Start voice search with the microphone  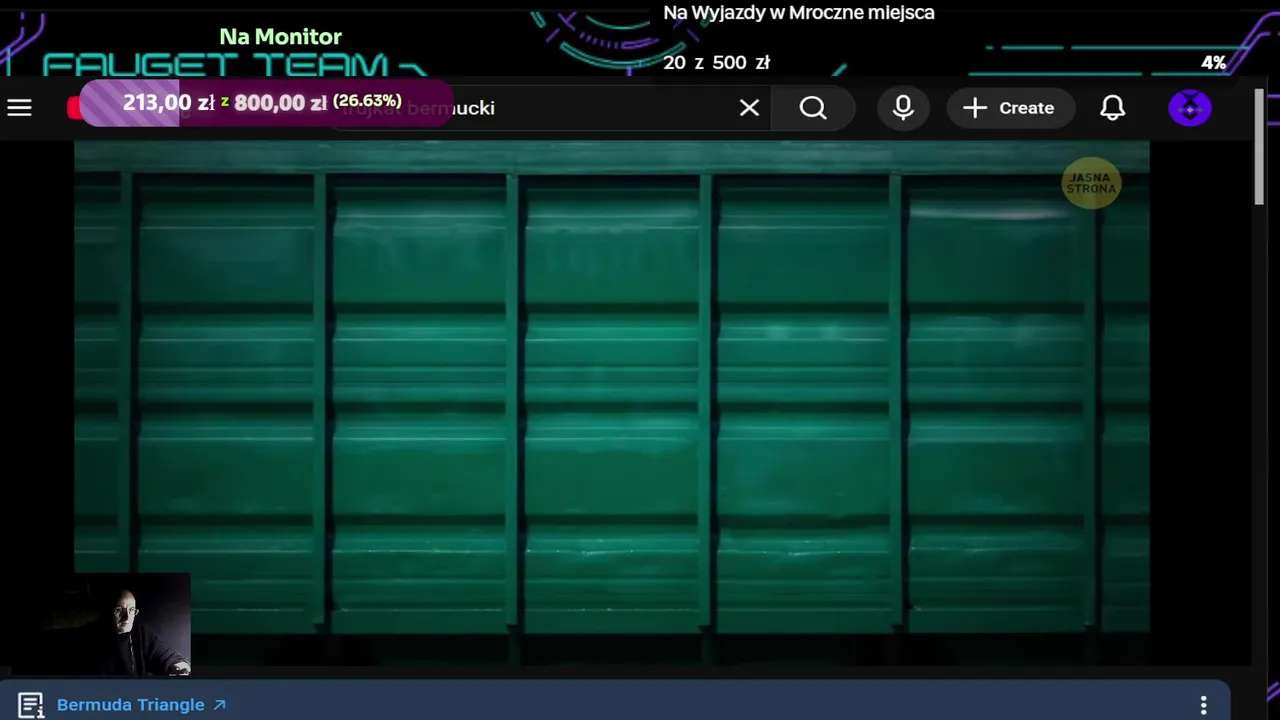[903, 108]
